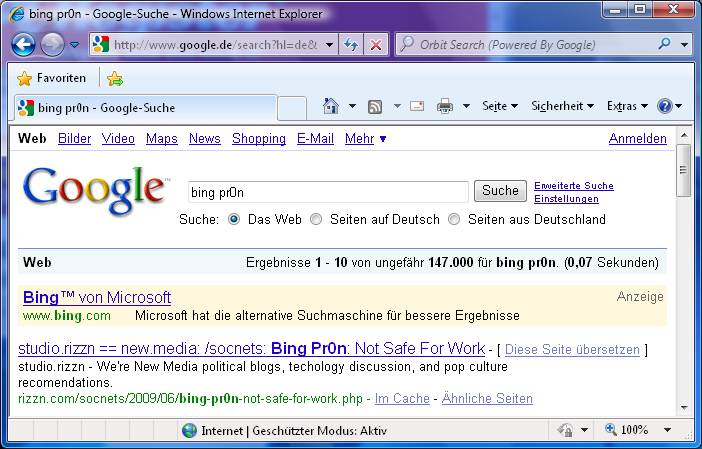Expand the zoom level dropdown arrow
Viewport: 702px width, 449px height.
point(667,430)
